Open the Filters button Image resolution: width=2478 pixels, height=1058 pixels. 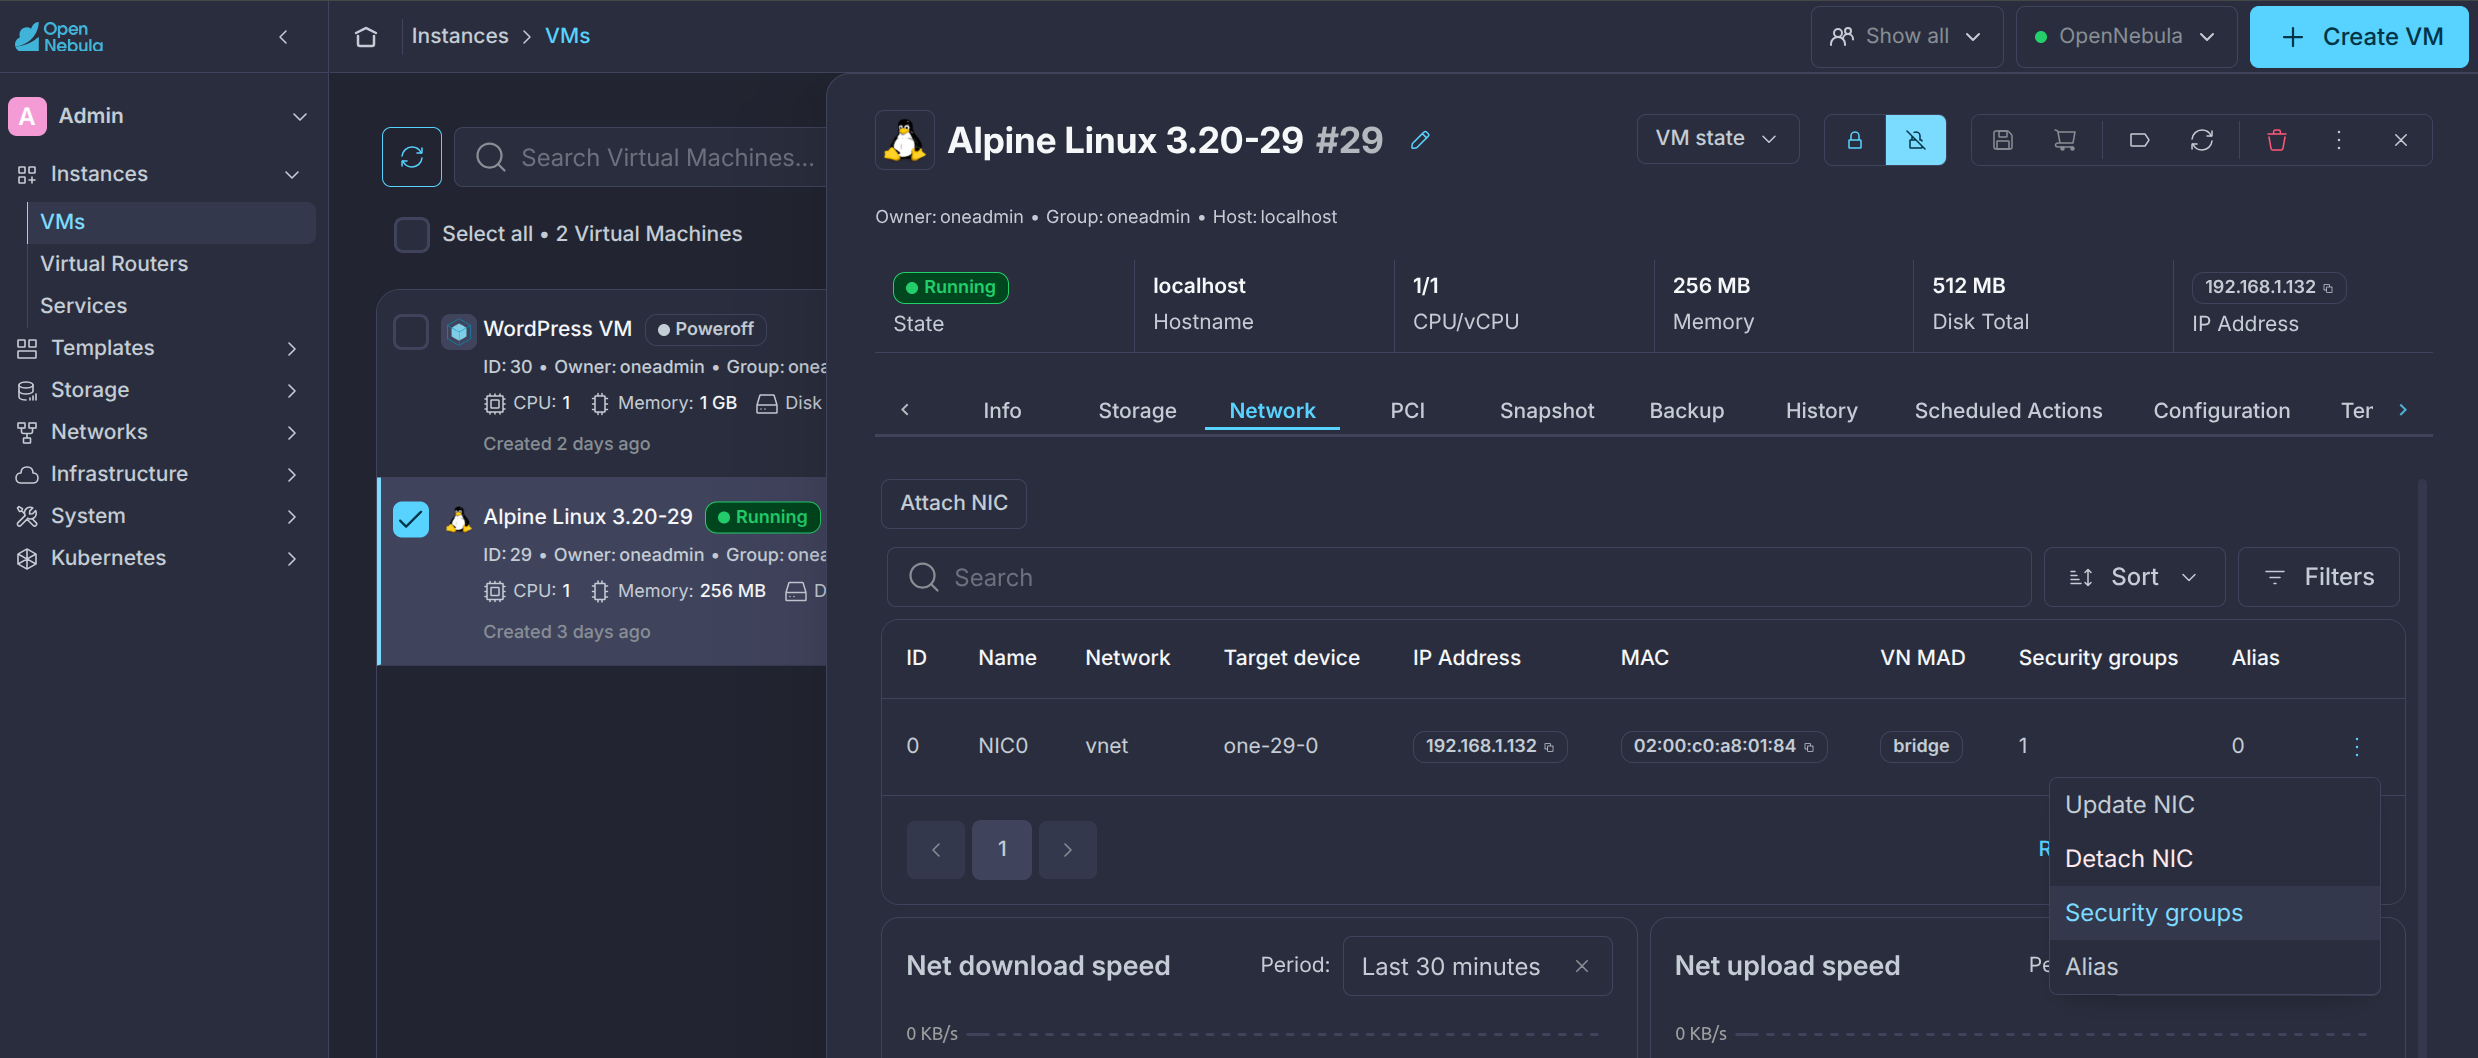[x=2318, y=577]
